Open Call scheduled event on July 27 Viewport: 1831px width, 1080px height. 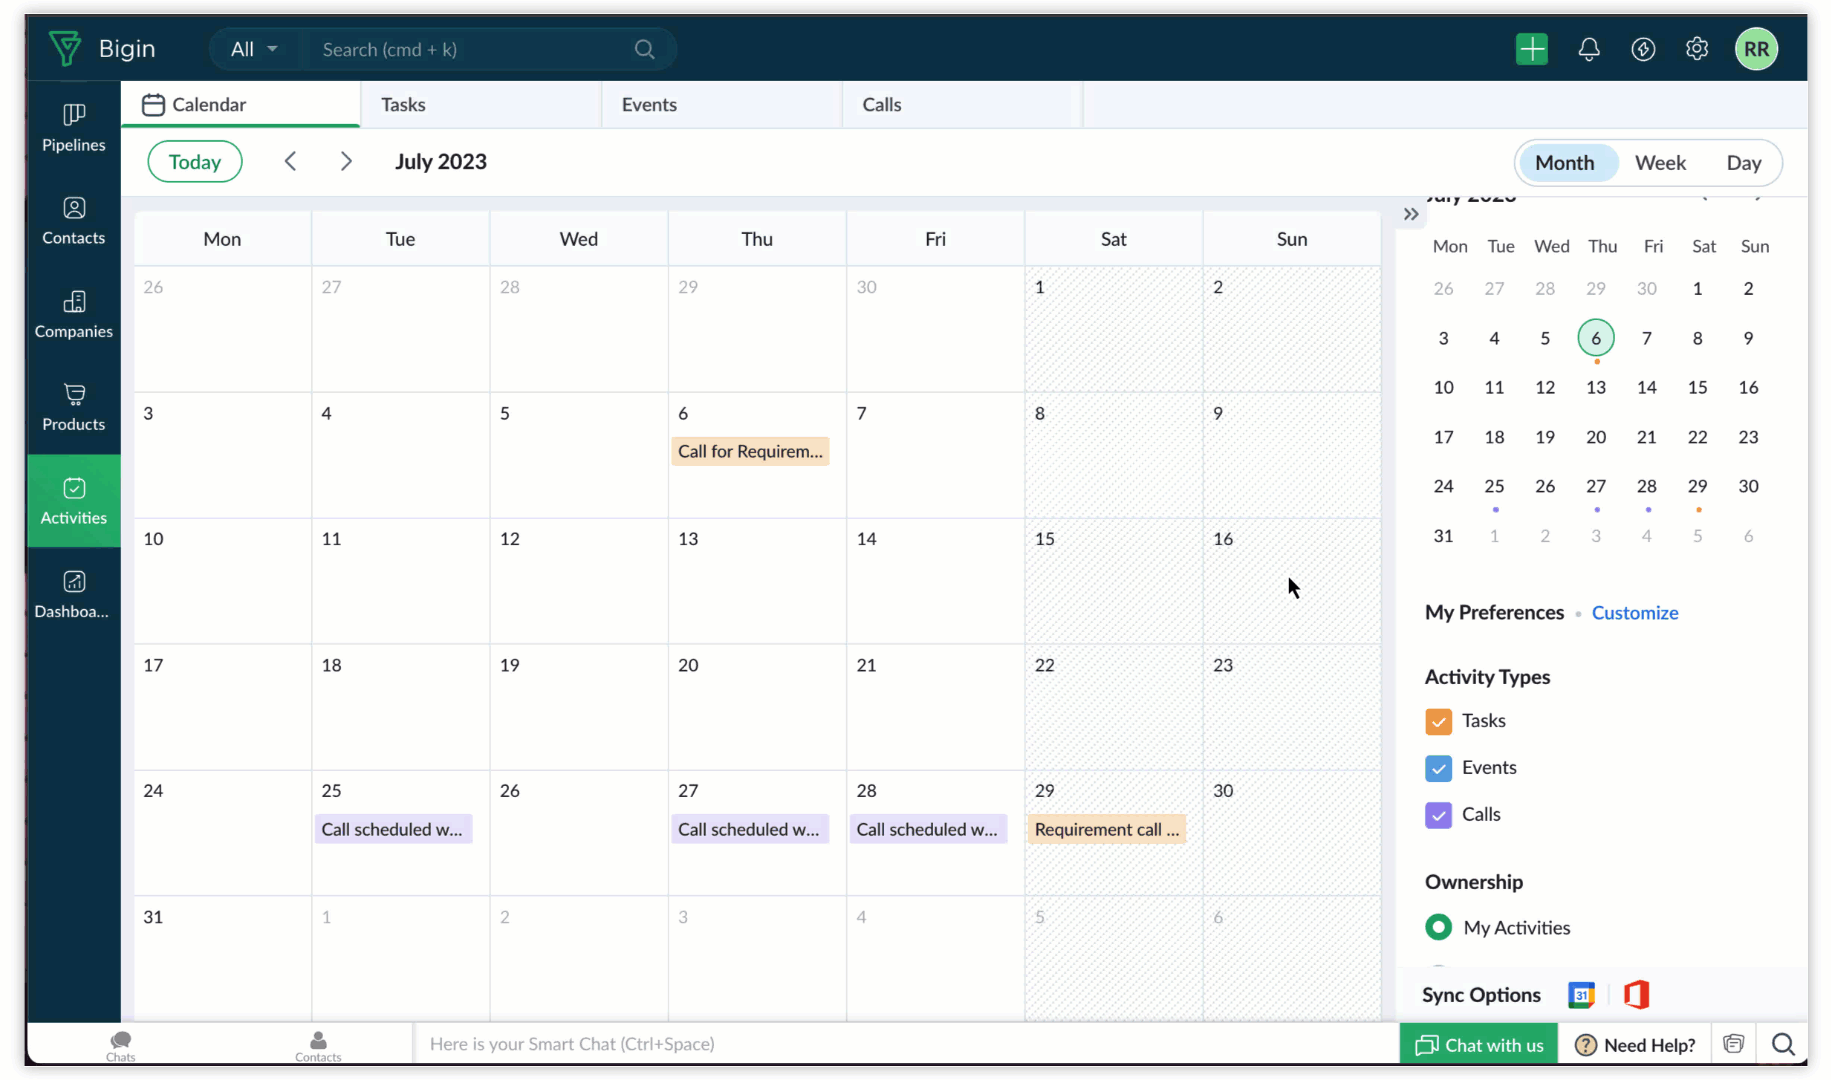[x=750, y=829]
